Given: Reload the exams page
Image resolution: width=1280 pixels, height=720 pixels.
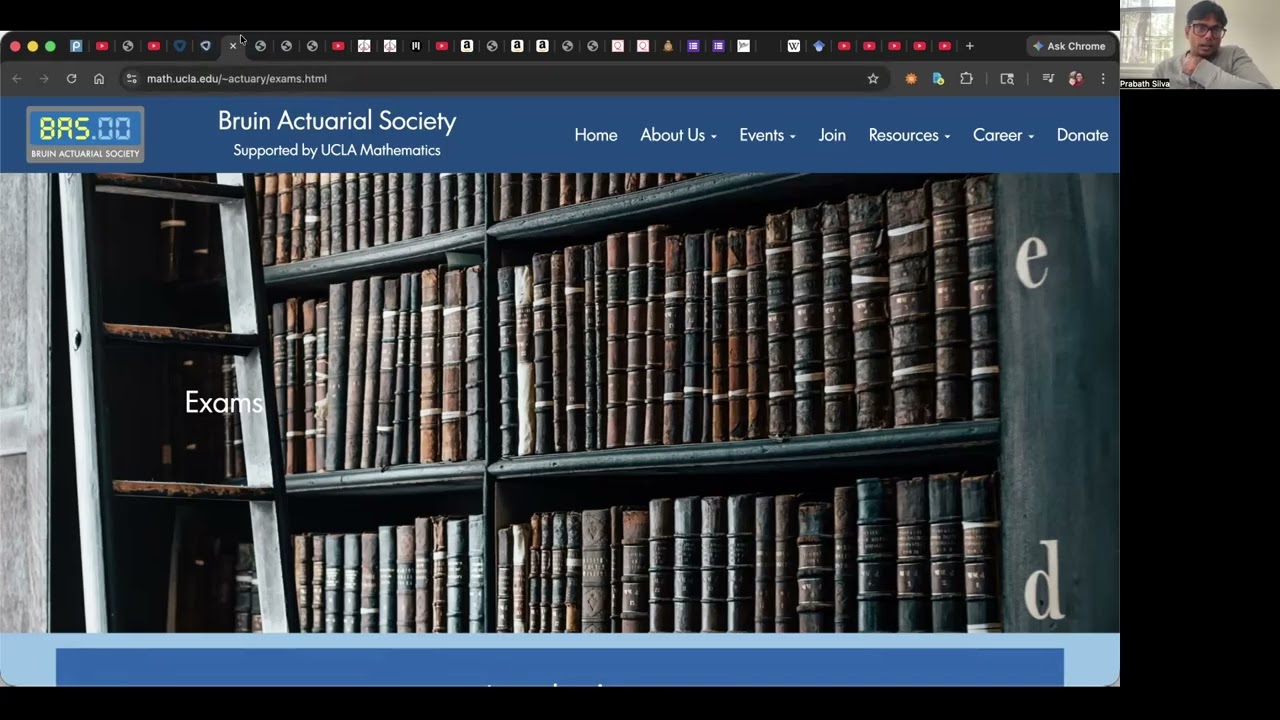Looking at the screenshot, I should tap(71, 78).
